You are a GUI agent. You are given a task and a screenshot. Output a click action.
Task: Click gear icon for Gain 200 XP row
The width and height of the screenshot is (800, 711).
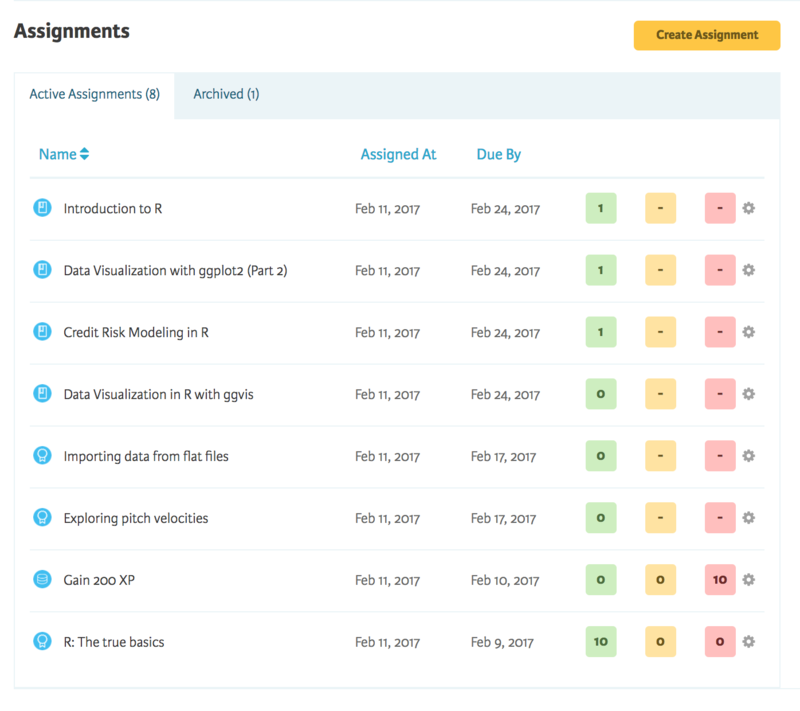point(748,579)
